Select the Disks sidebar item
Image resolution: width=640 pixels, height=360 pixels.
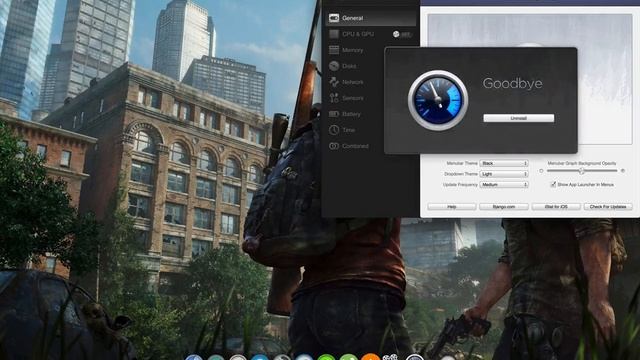coord(342,66)
